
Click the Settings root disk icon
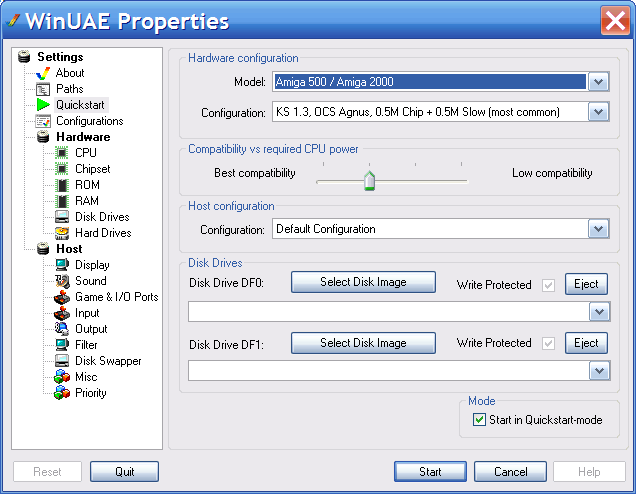tap(24, 56)
